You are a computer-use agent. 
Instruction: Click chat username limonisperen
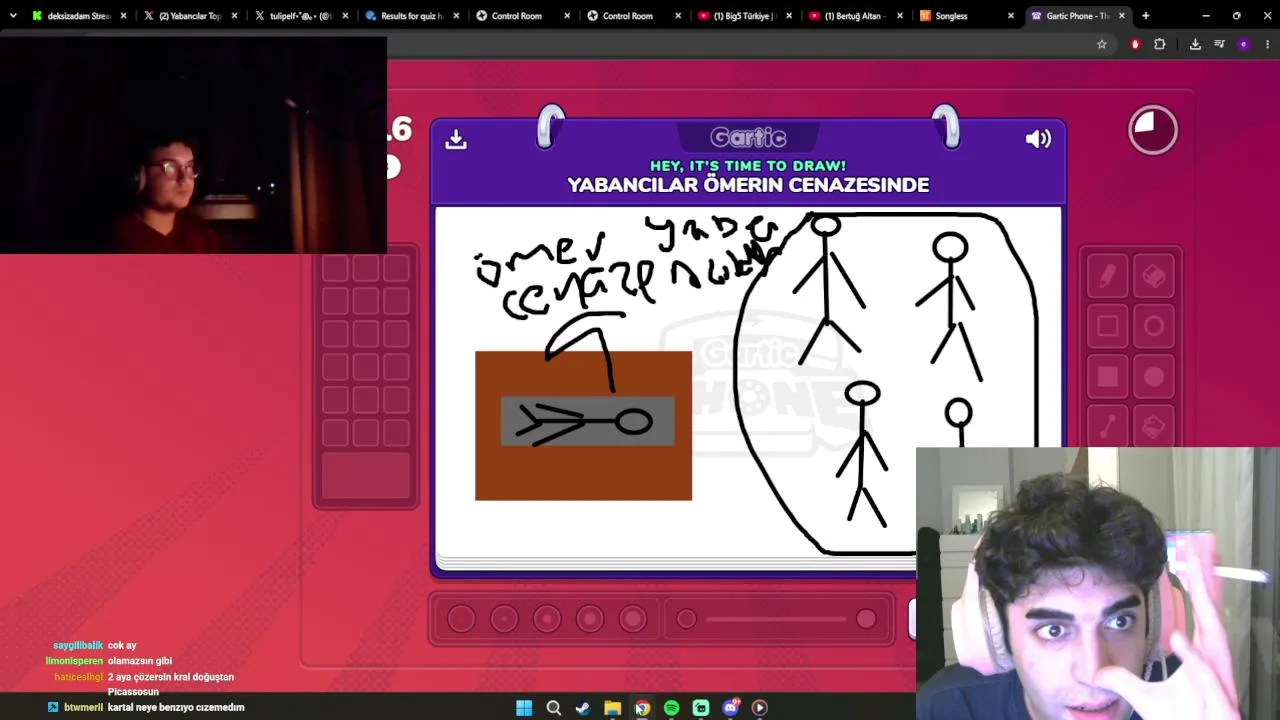(74, 661)
